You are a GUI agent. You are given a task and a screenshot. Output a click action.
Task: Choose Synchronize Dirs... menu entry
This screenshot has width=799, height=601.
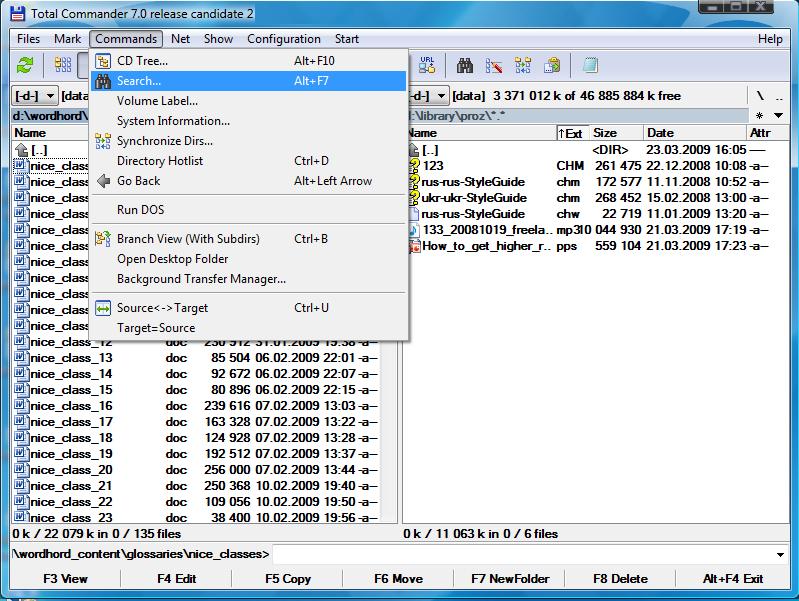pyautogui.click(x=249, y=141)
